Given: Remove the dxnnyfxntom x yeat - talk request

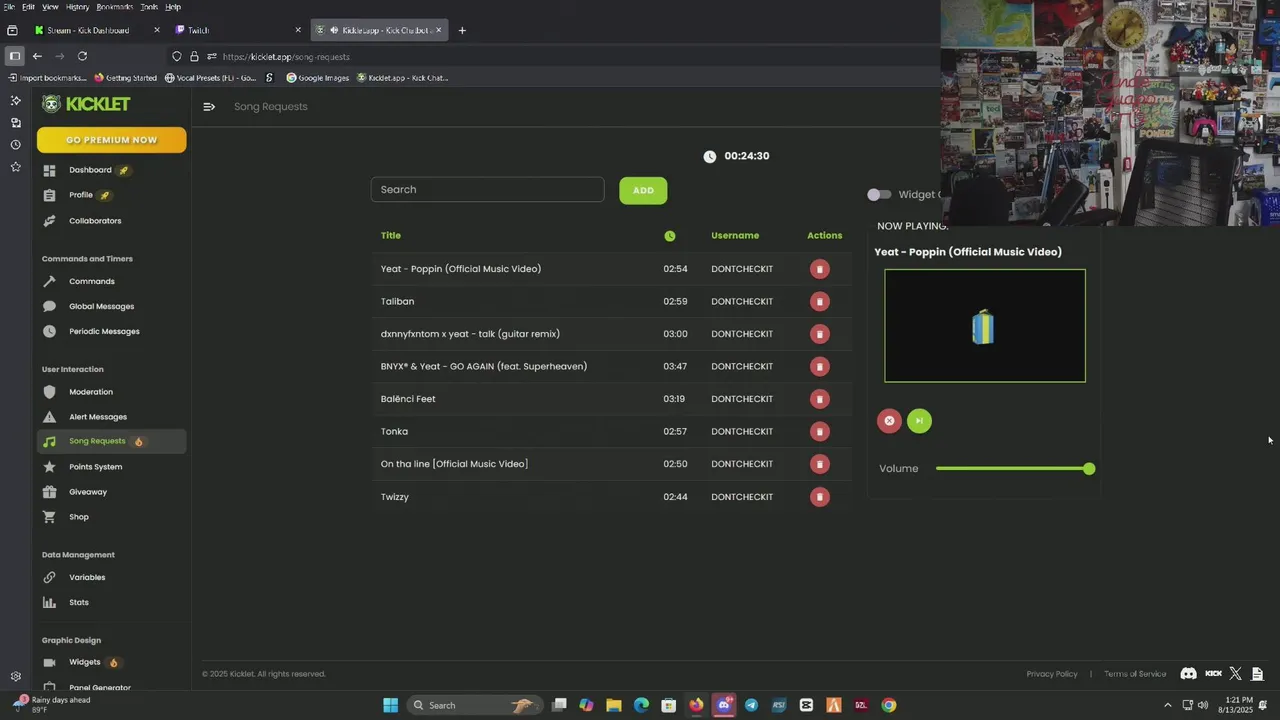Looking at the screenshot, I should [x=819, y=334].
